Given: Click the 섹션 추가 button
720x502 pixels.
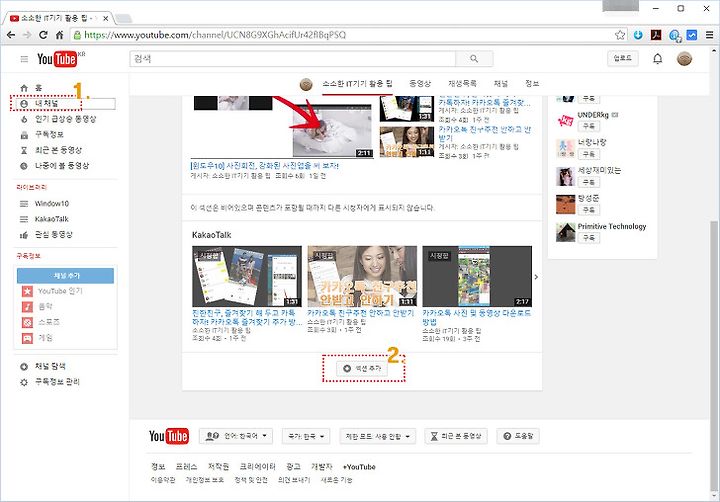Looking at the screenshot, I should pos(362,369).
